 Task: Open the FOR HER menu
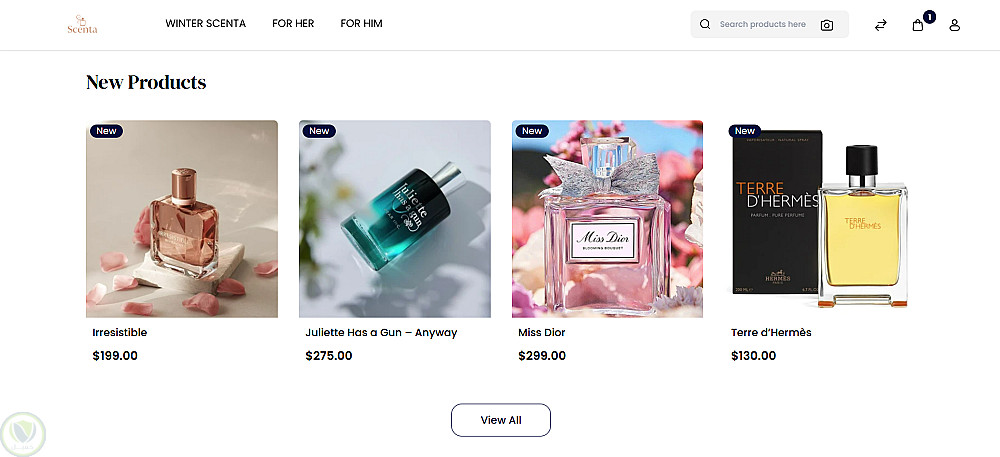(293, 24)
